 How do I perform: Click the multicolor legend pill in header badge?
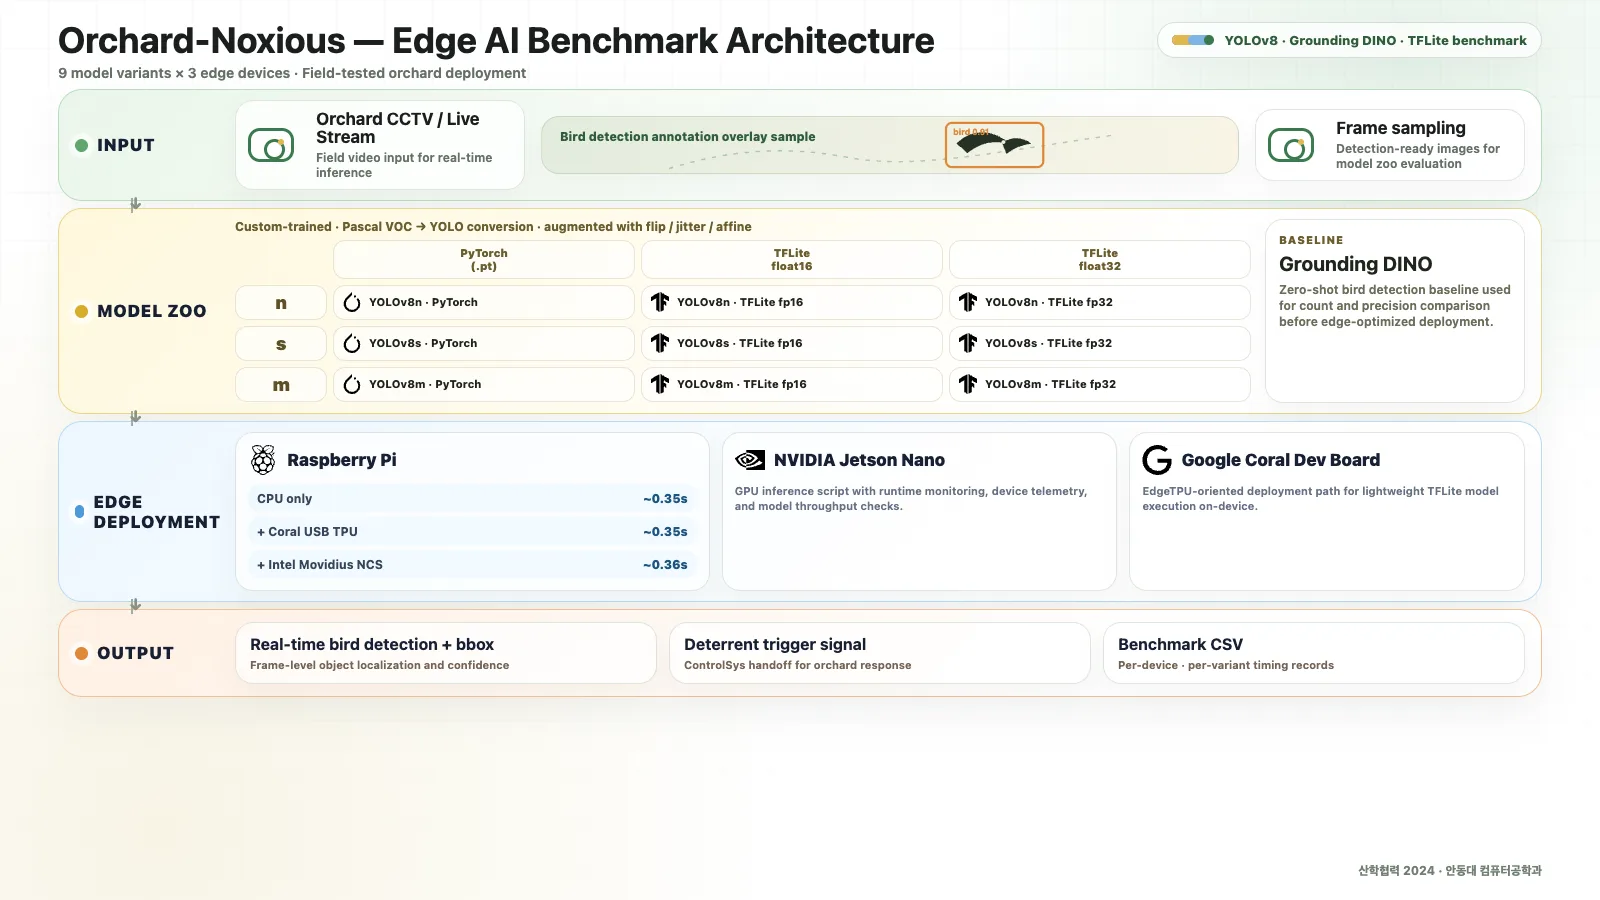[1193, 41]
